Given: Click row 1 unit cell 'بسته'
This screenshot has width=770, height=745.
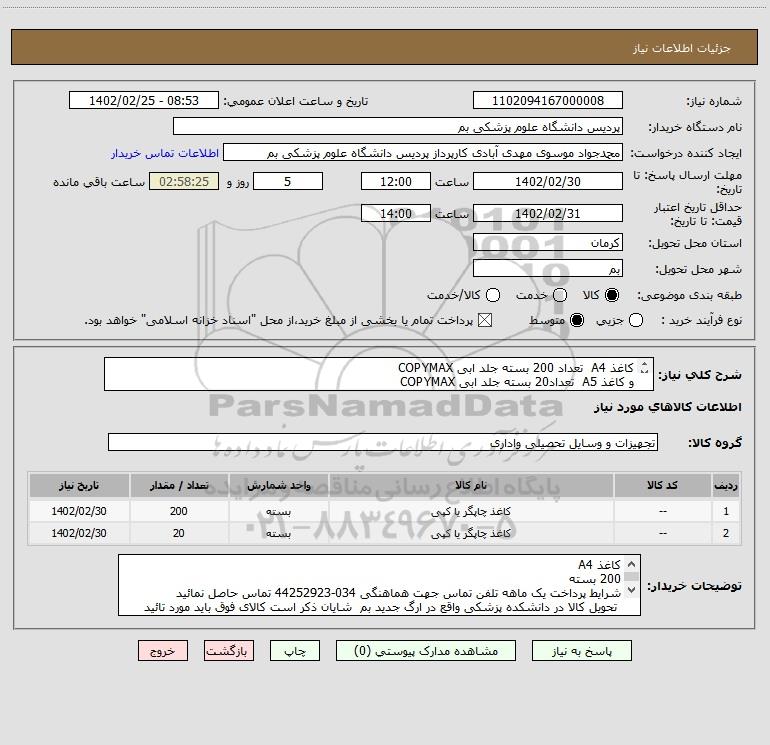Looking at the screenshot, I should coord(278,511).
